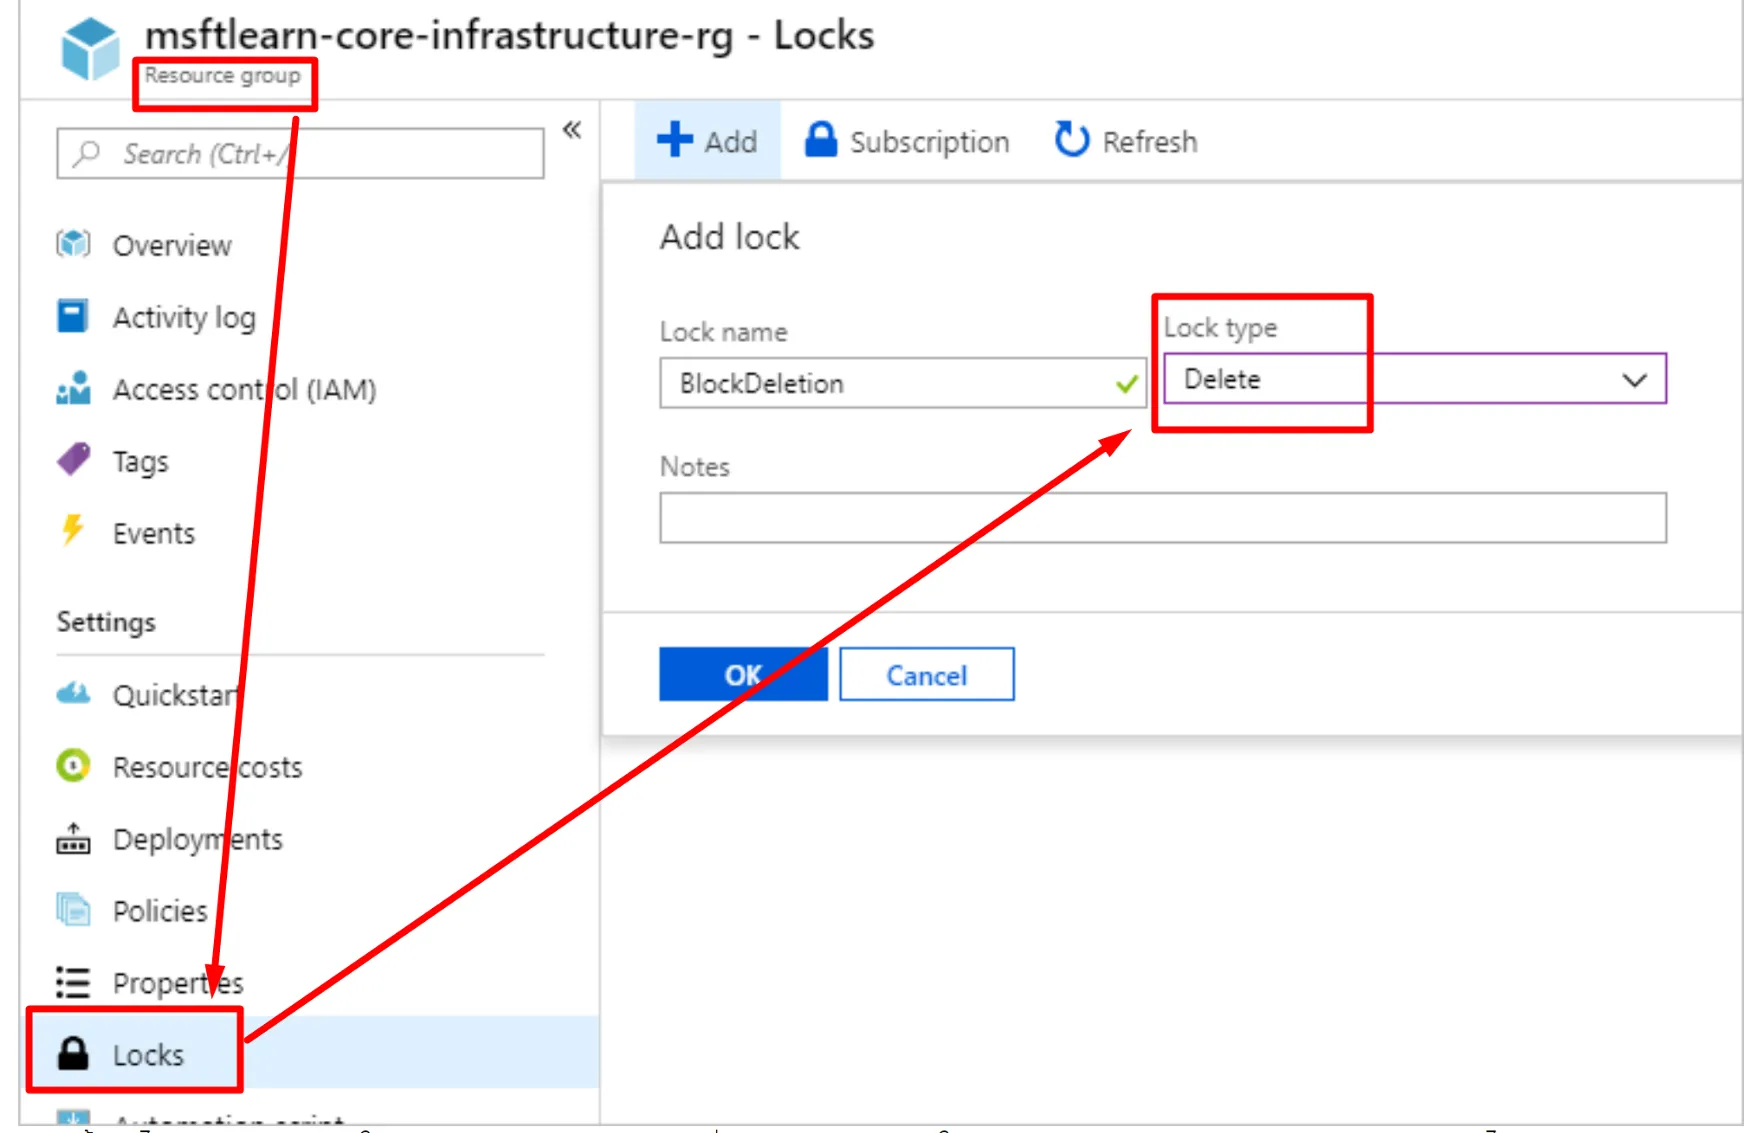Select Properties in Settings menu
The image size is (1750, 1133).
[x=177, y=983]
